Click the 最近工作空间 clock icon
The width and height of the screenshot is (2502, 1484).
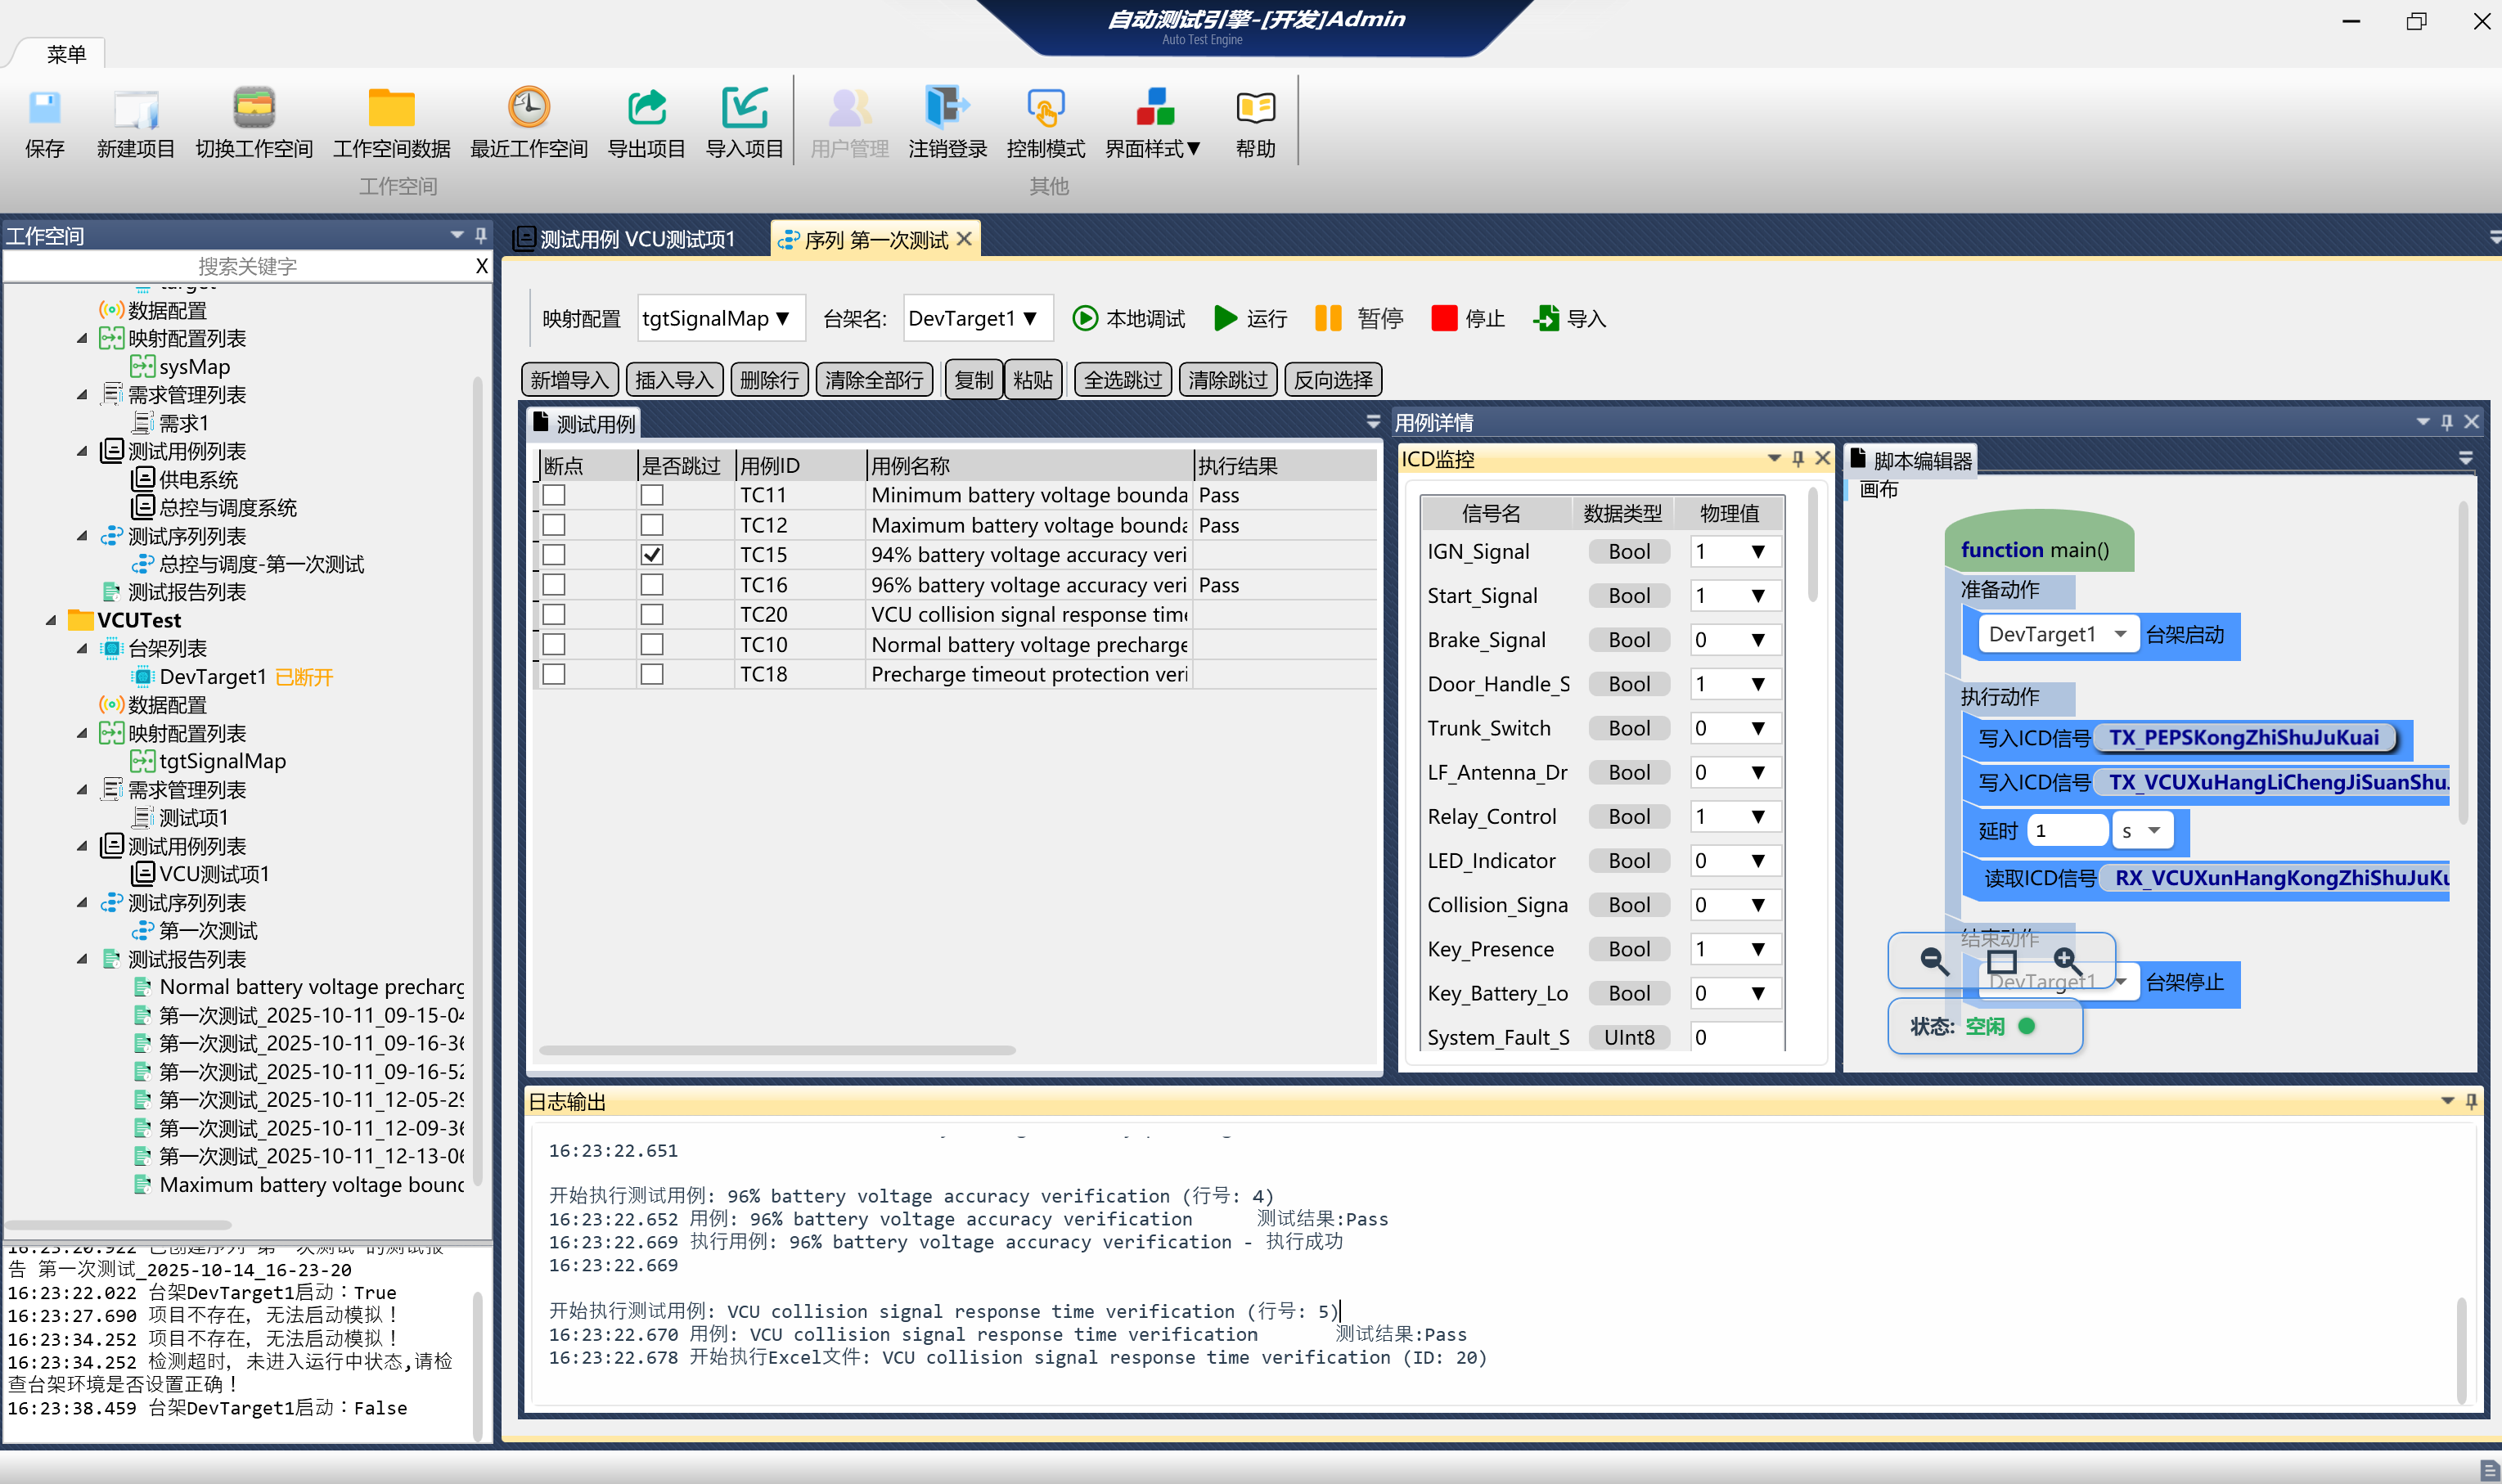coord(528,108)
